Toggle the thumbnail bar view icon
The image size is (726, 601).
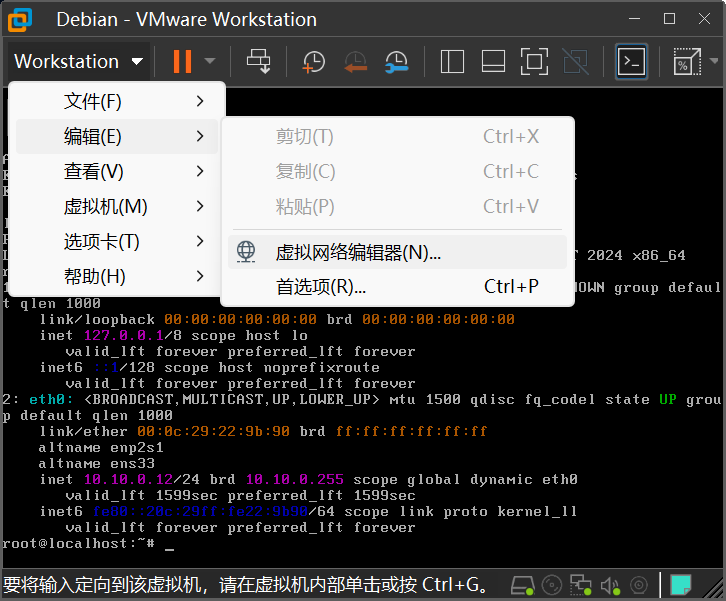pyautogui.click(x=492, y=61)
